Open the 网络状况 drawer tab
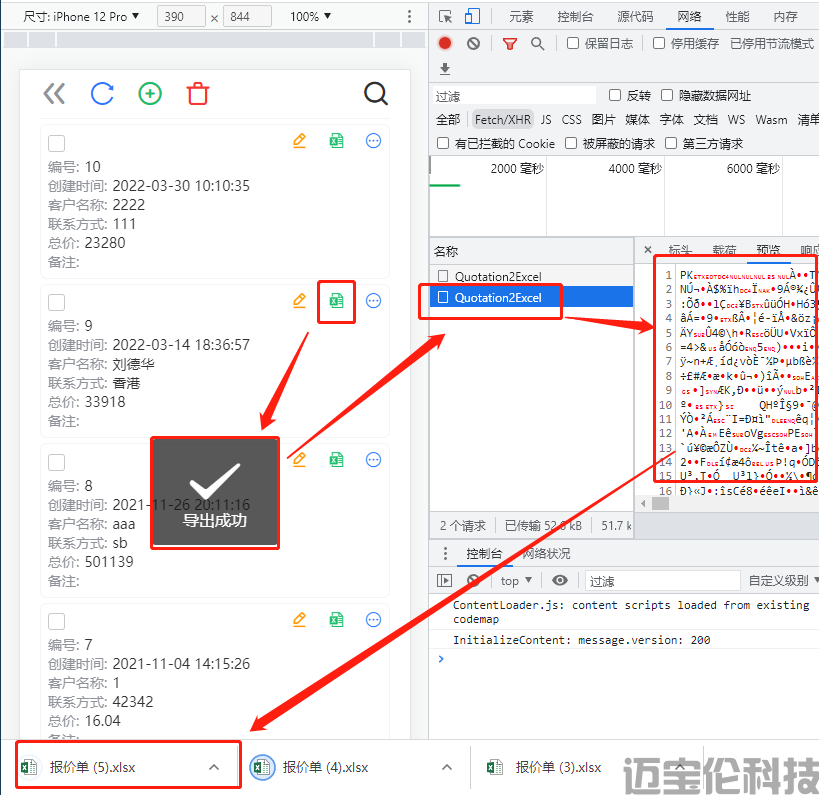 546,553
